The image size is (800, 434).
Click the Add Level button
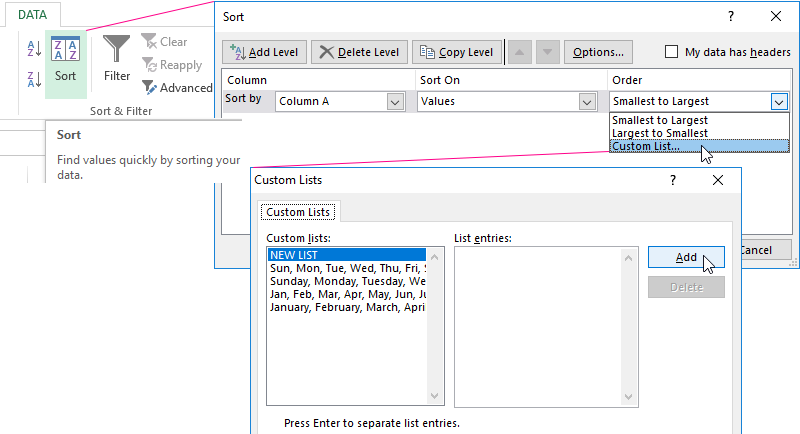point(264,52)
